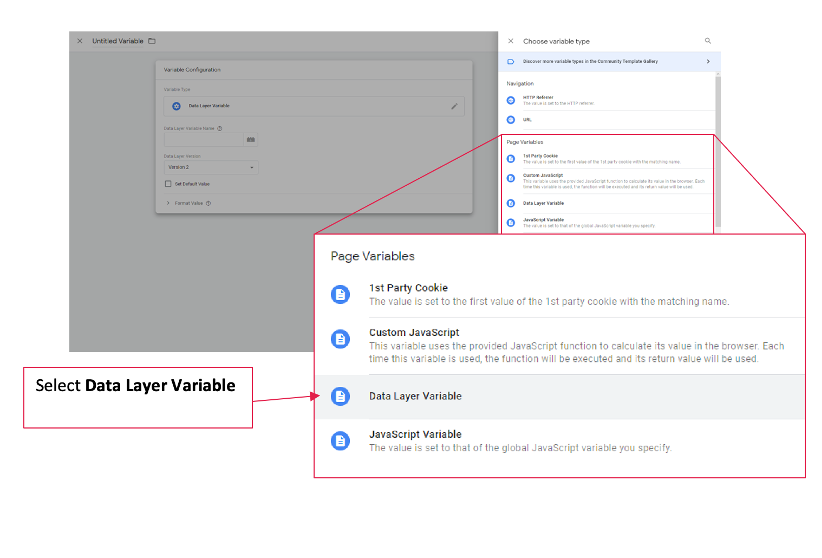Screen dimensions: 822x558
Task: Click the search icon in Choose variable type
Action: [x=708, y=41]
